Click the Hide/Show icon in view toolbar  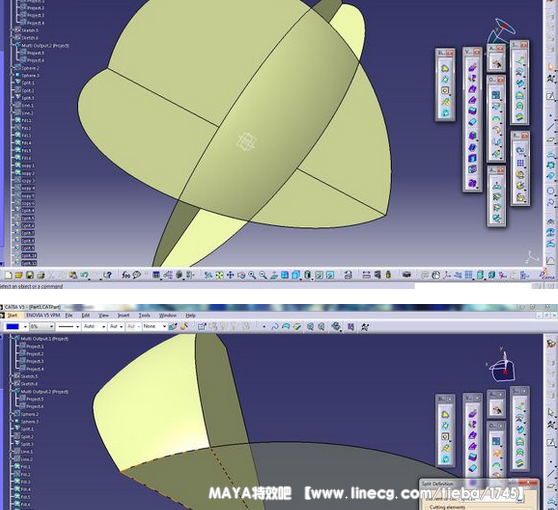pos(319,275)
